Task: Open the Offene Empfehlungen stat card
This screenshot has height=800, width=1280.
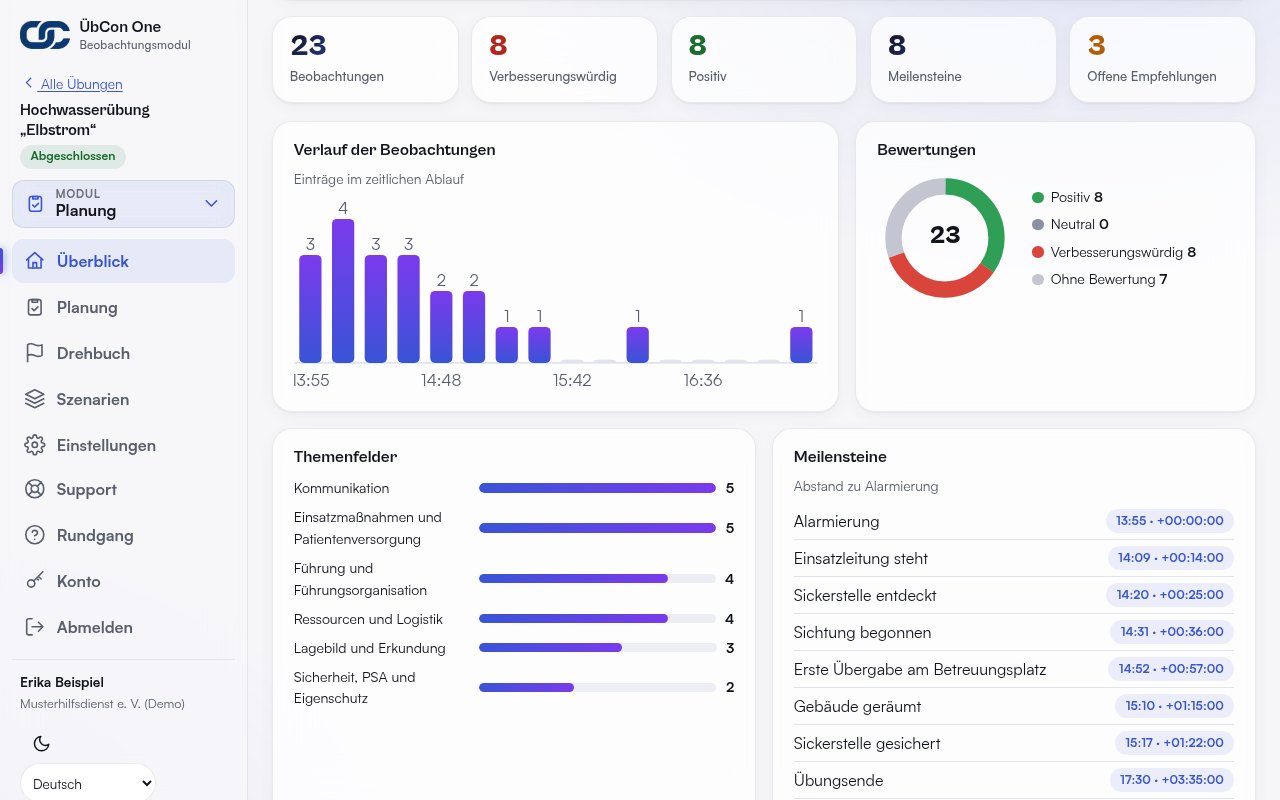Action: pos(1162,59)
